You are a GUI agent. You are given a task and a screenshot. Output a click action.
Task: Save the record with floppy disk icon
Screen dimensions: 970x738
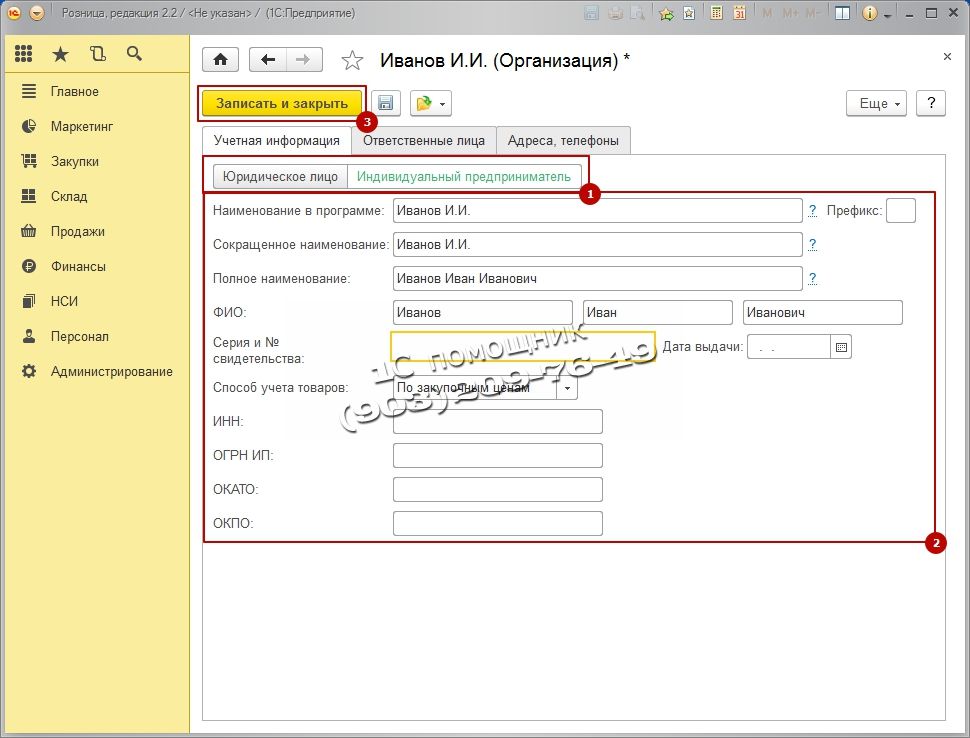click(x=387, y=103)
